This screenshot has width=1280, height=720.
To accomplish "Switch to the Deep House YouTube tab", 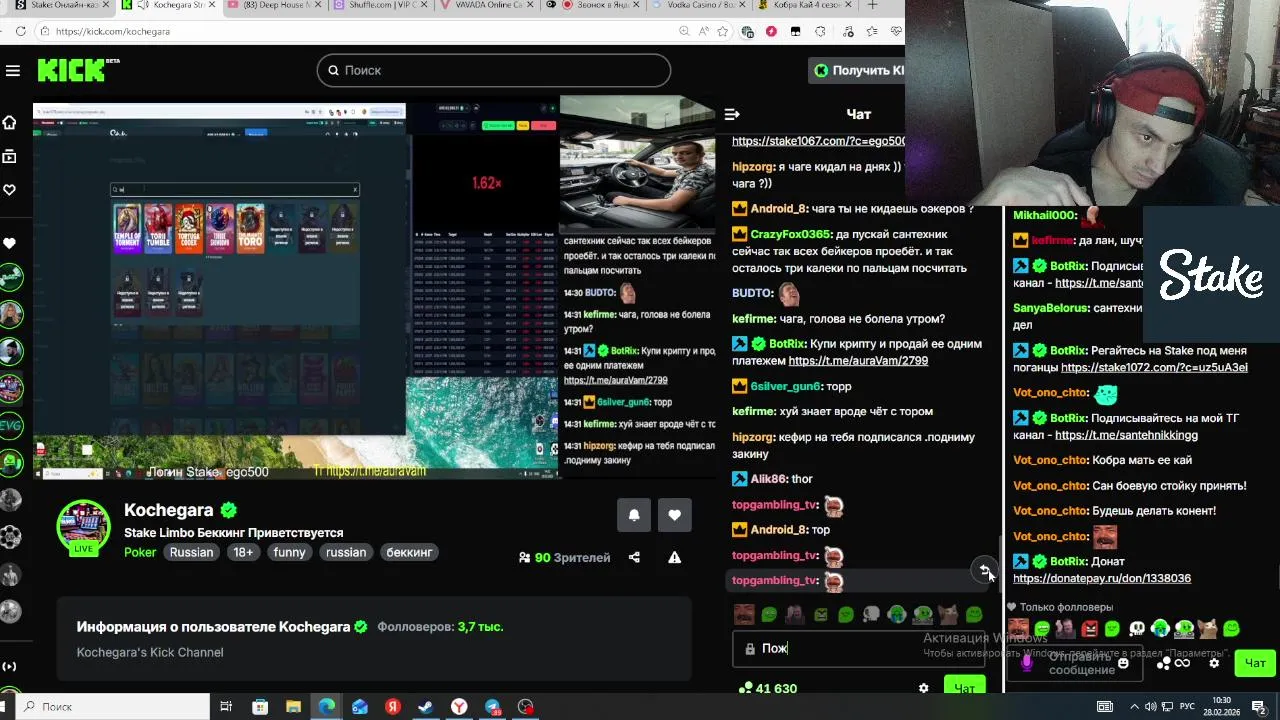I will coord(270,5).
